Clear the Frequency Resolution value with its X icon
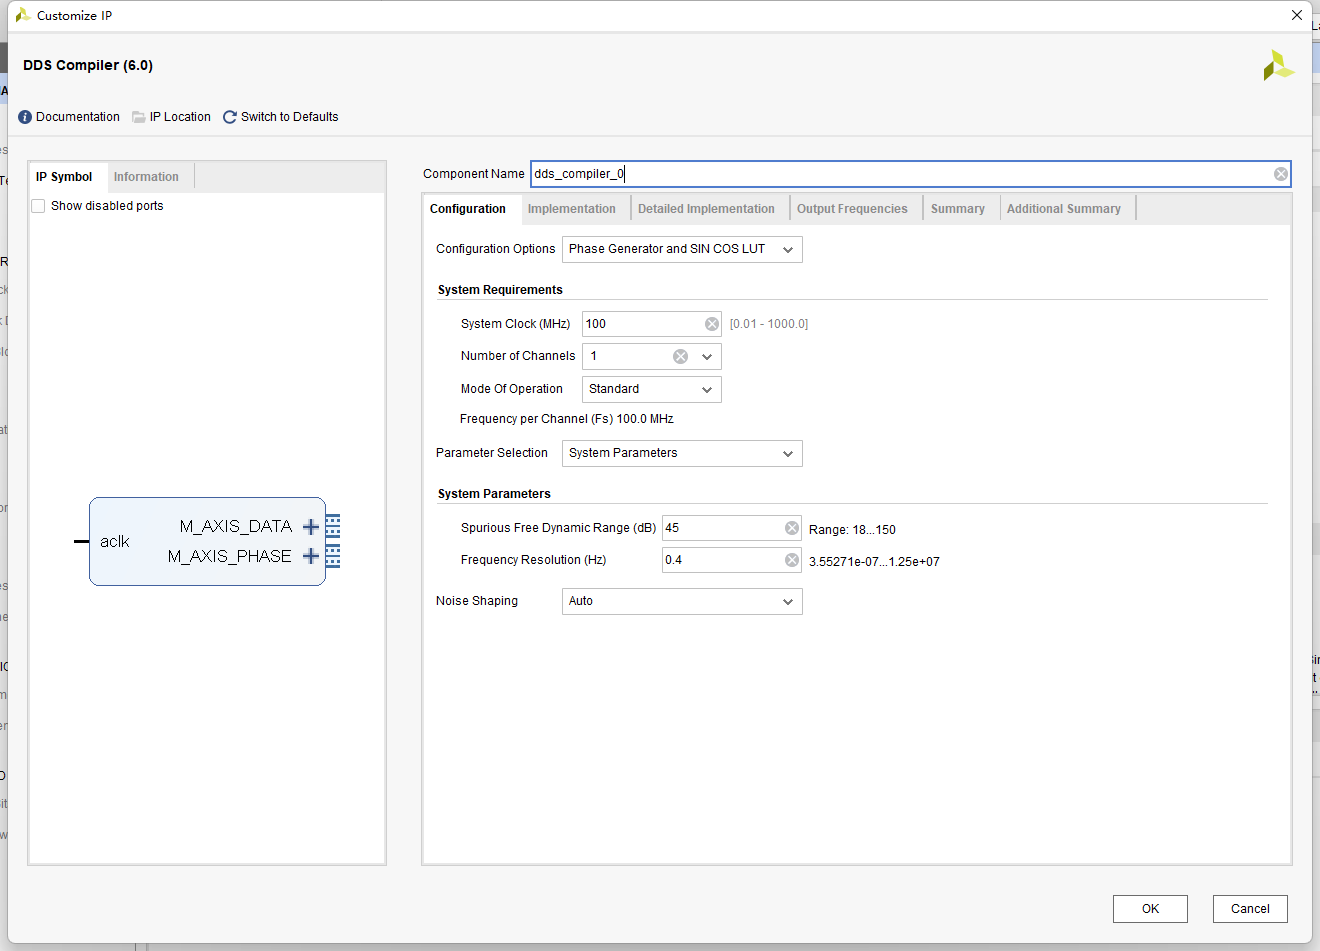1320x951 pixels. click(792, 560)
